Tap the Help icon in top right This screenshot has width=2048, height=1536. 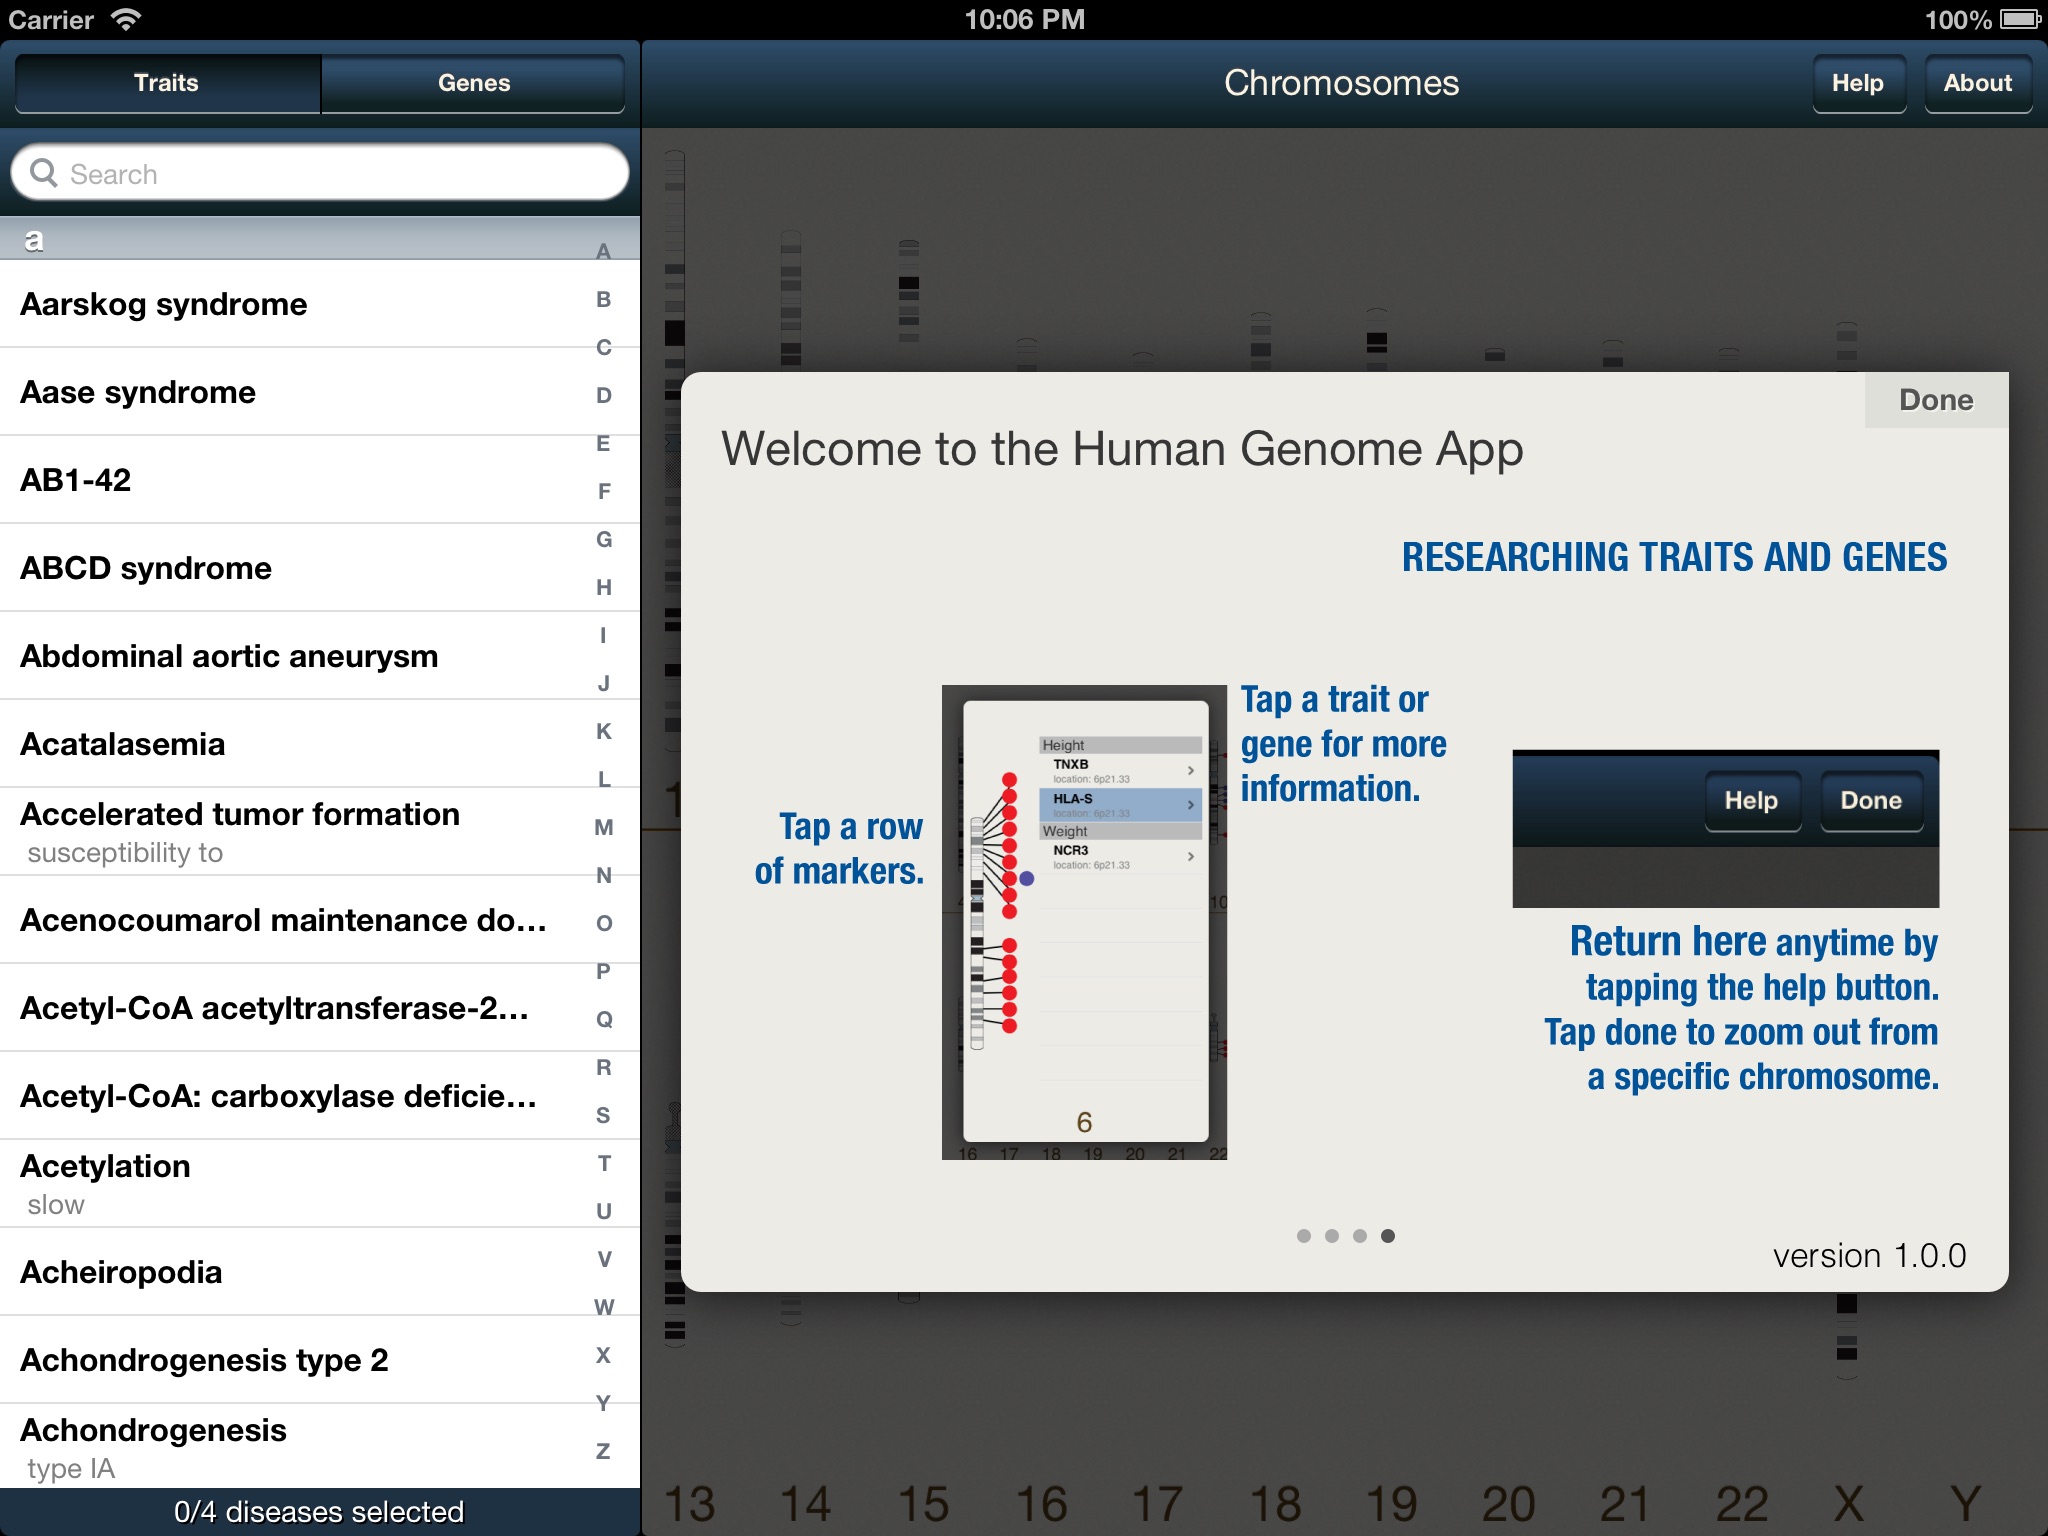1859,84
